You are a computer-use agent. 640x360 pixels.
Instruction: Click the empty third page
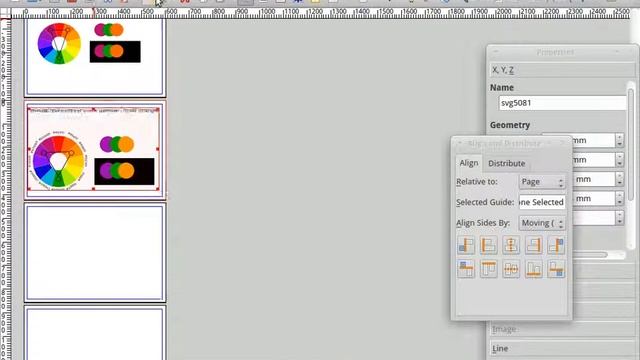95,253
